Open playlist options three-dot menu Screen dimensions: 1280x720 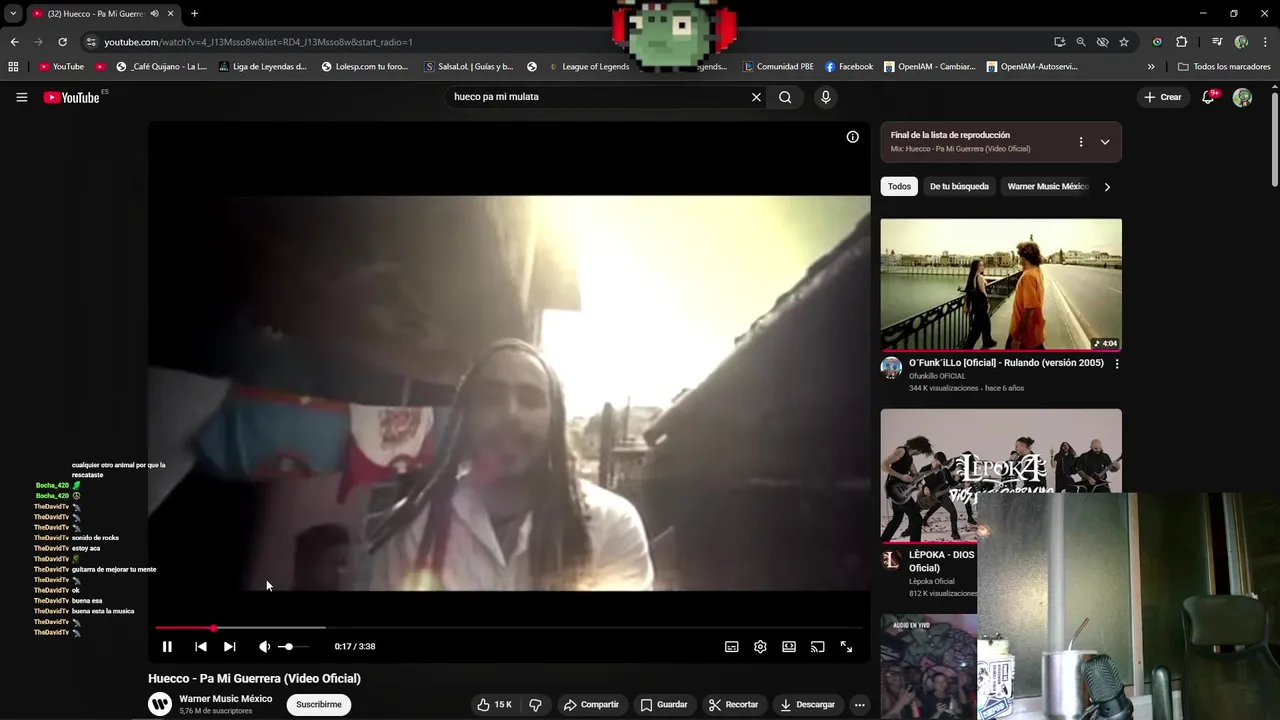point(1080,142)
